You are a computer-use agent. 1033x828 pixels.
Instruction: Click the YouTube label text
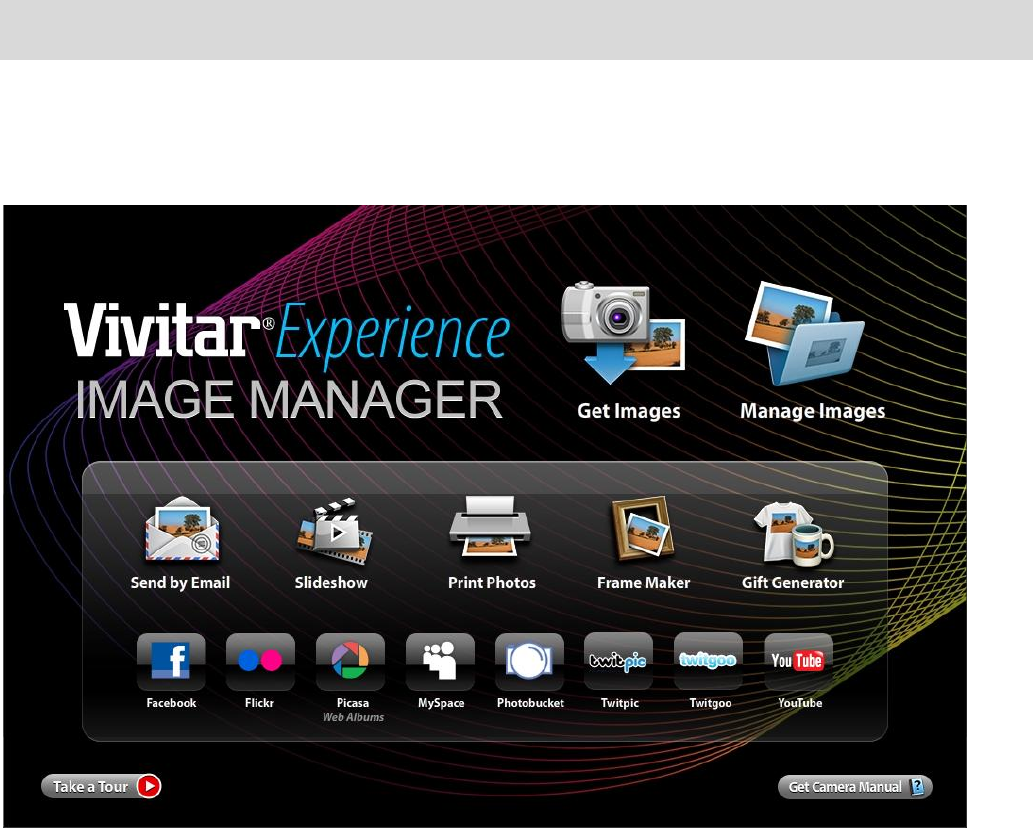pos(800,703)
